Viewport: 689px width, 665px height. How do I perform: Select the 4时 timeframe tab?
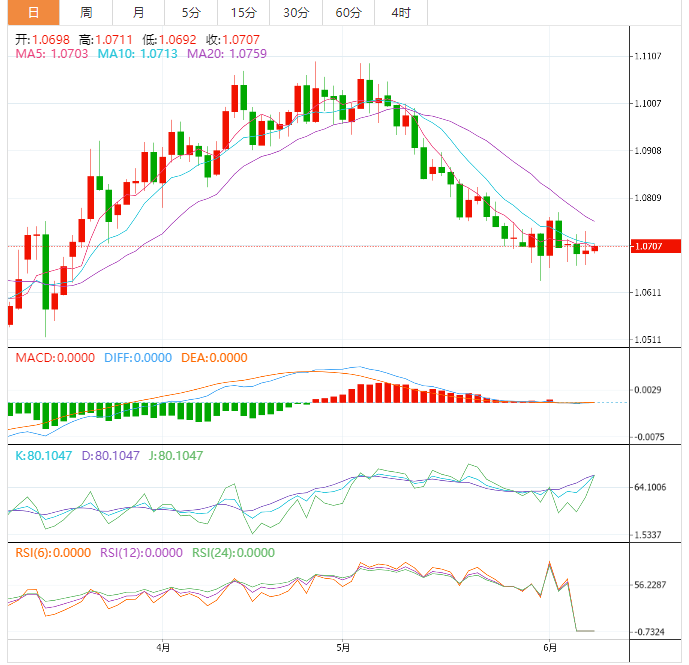tap(400, 13)
